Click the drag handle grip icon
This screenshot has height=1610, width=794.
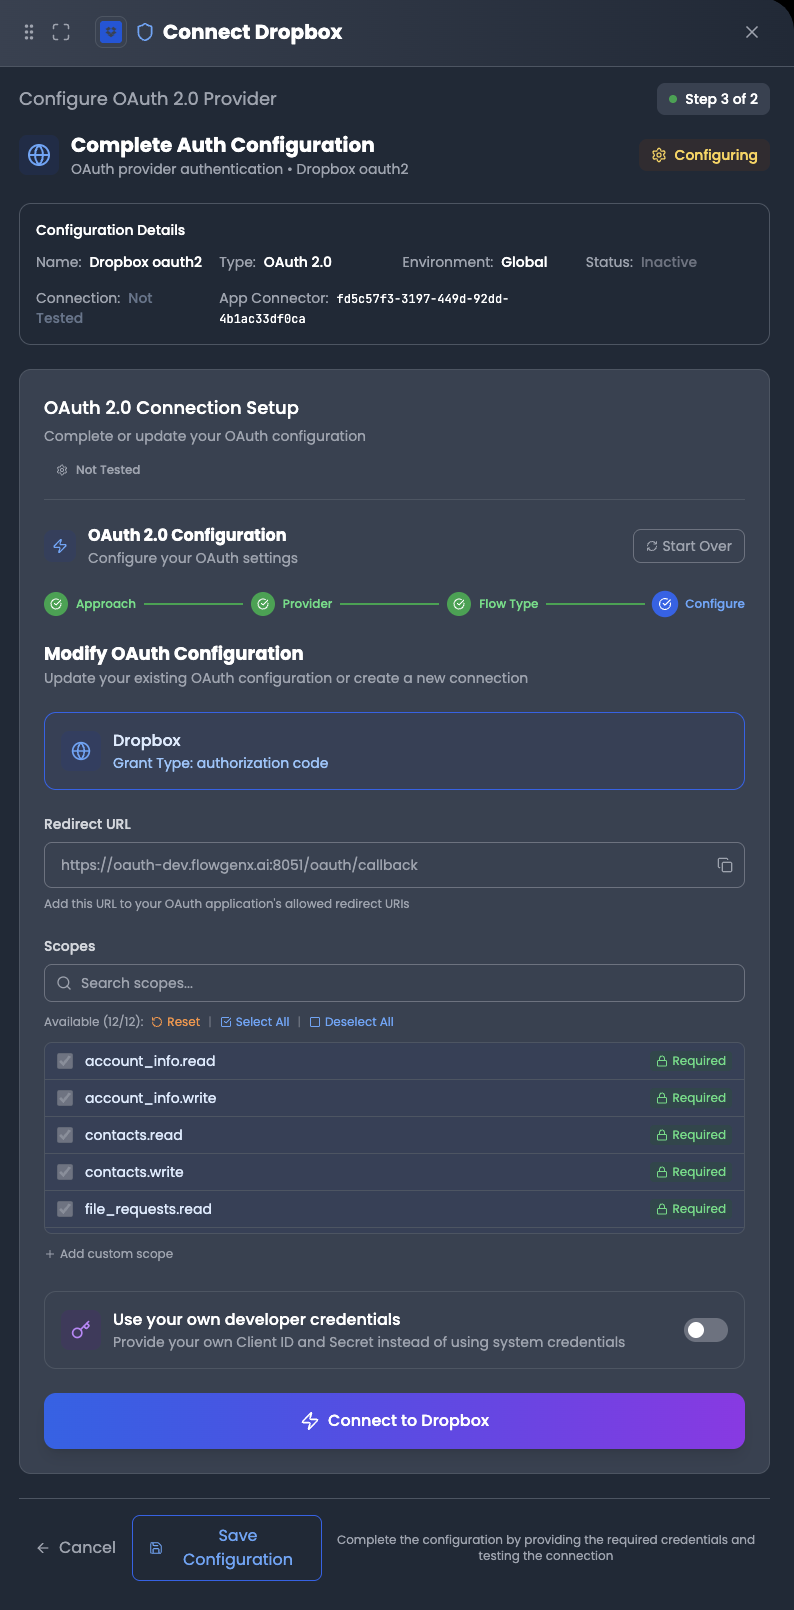(x=29, y=32)
